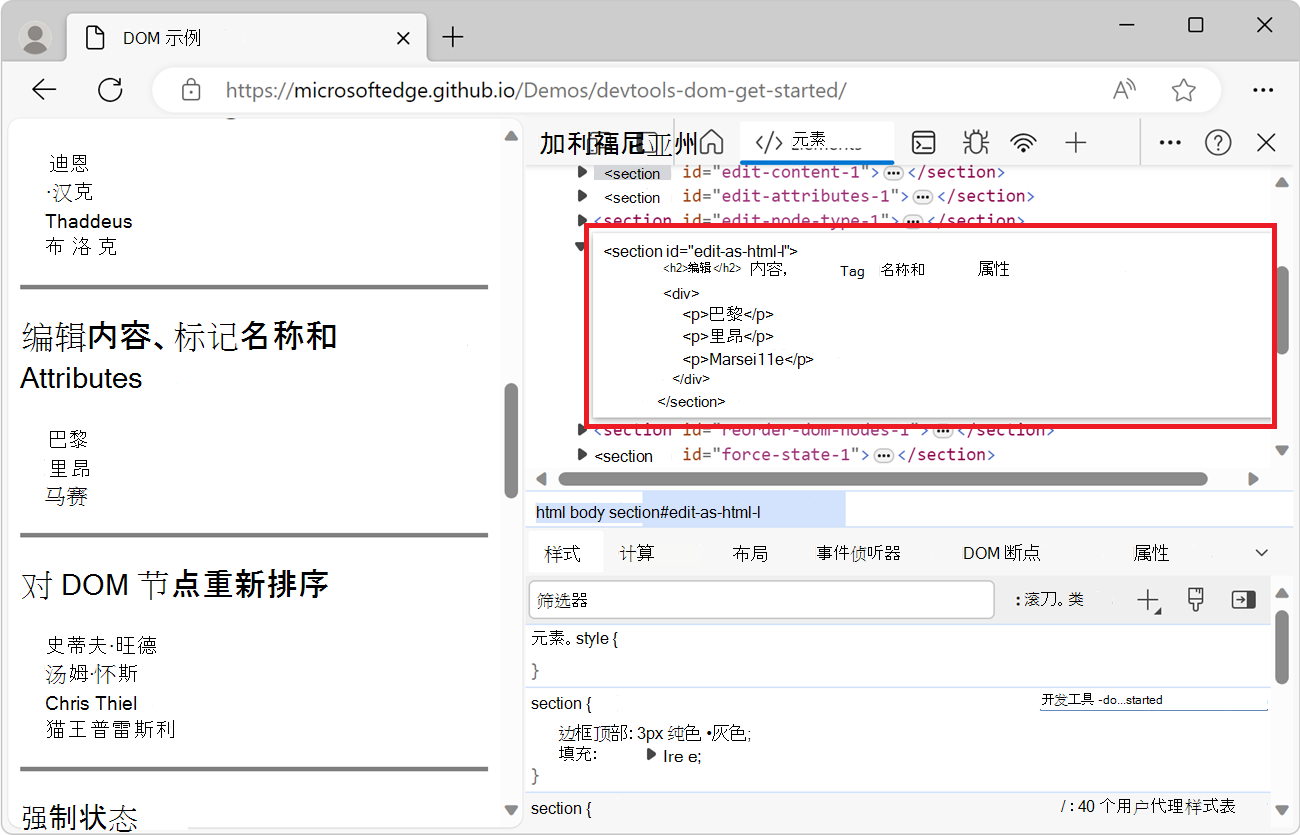Click the browser back arrow

coord(44,90)
